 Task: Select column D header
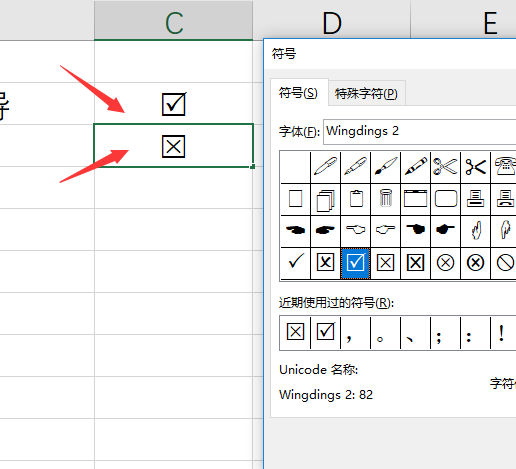(332, 23)
